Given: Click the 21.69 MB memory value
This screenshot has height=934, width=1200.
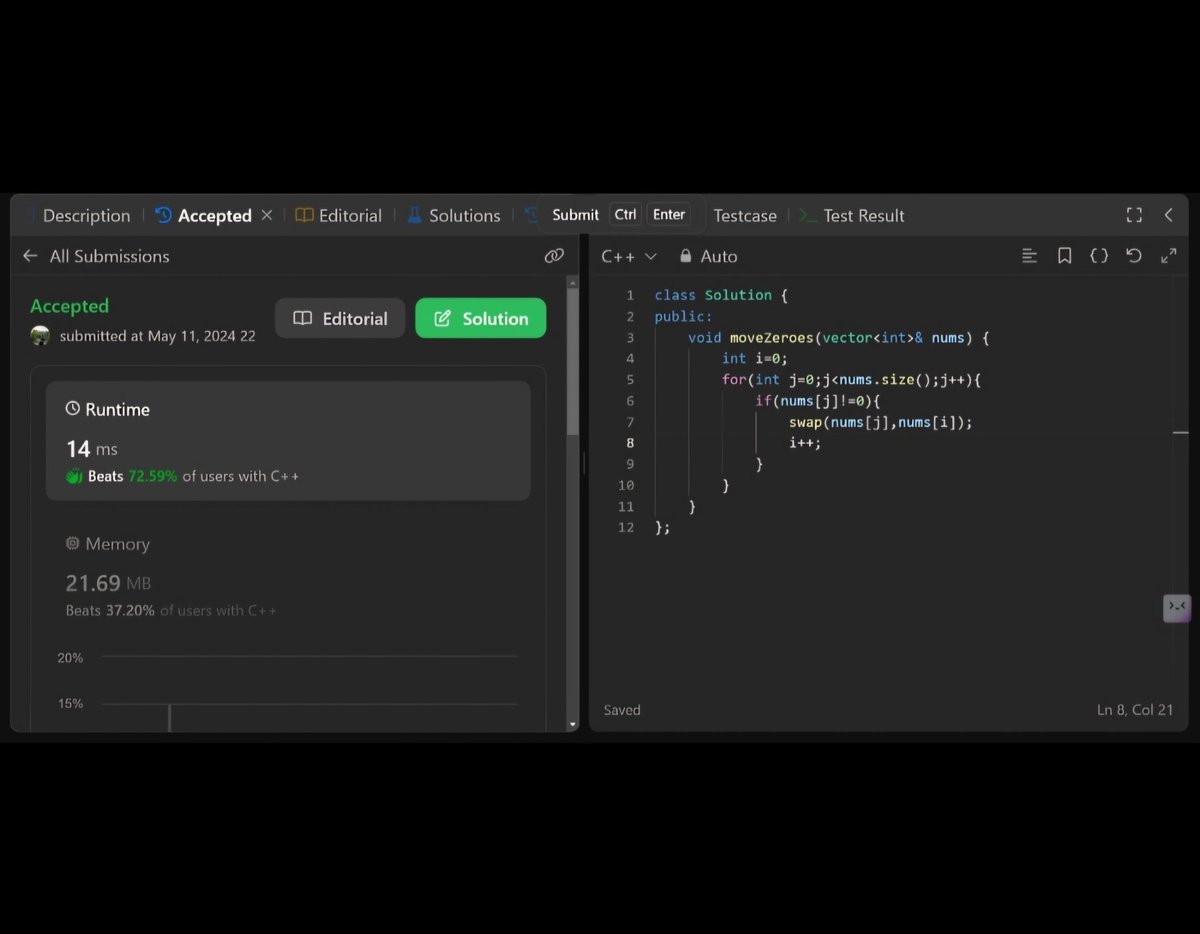Looking at the screenshot, I should point(108,583).
